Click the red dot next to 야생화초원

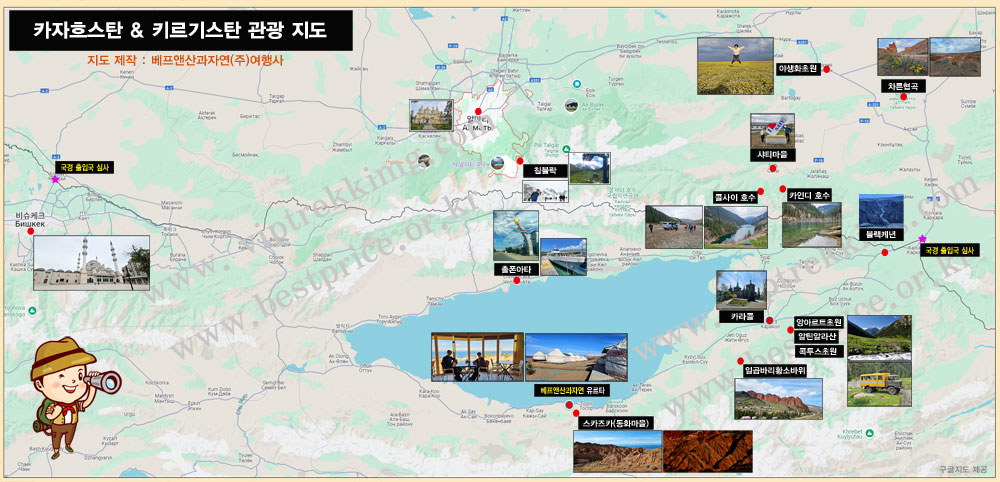827,69
